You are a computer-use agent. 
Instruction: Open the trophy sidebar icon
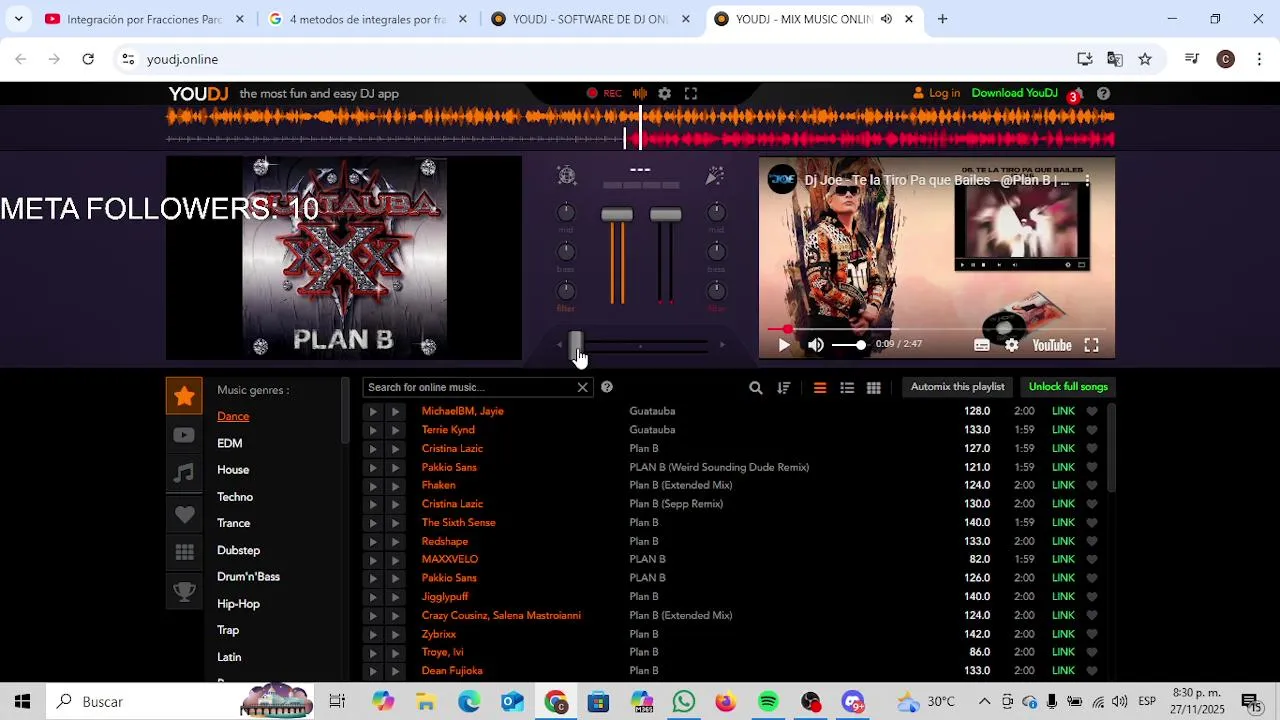(184, 592)
